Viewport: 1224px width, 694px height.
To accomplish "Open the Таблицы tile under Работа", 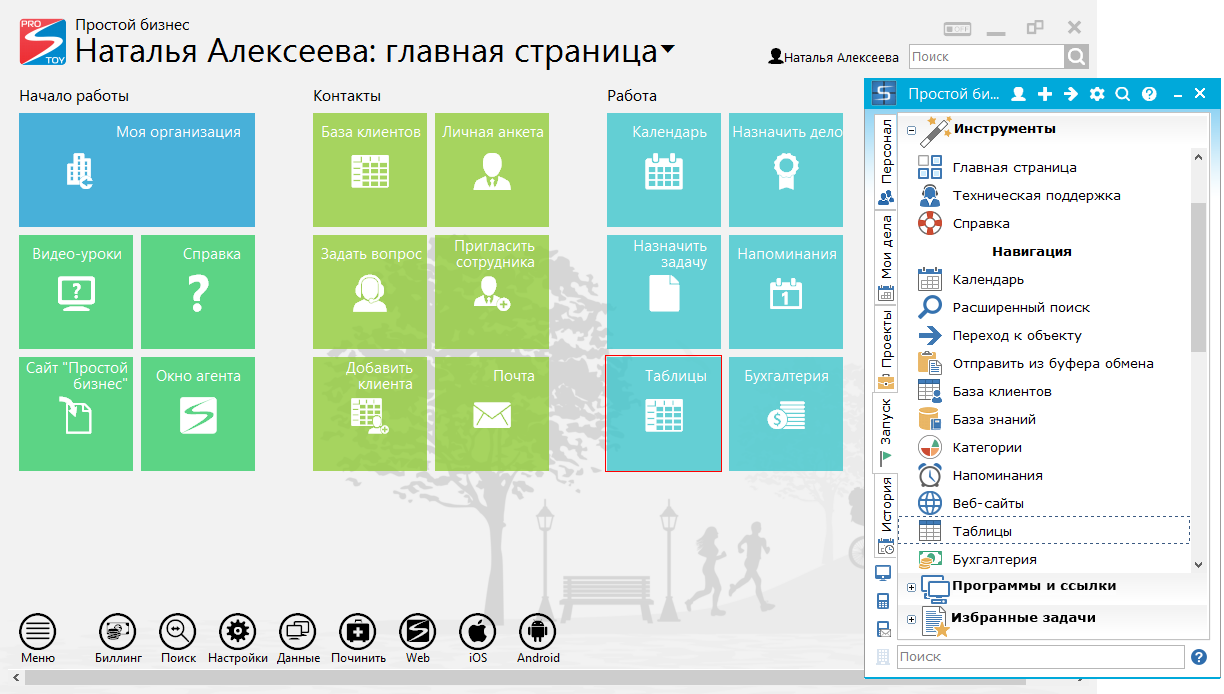I will click(664, 414).
